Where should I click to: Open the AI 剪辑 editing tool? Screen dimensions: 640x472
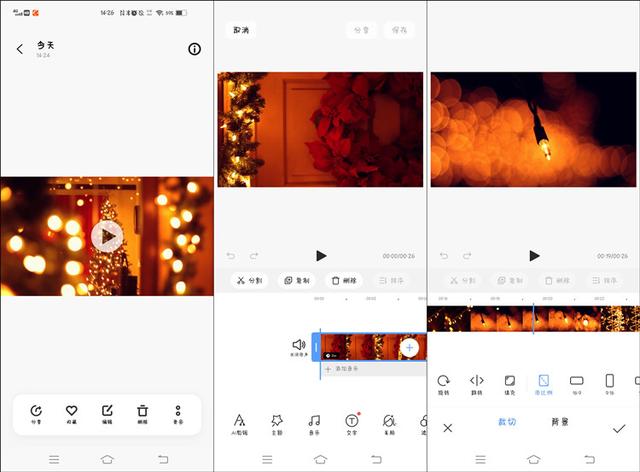point(240,423)
